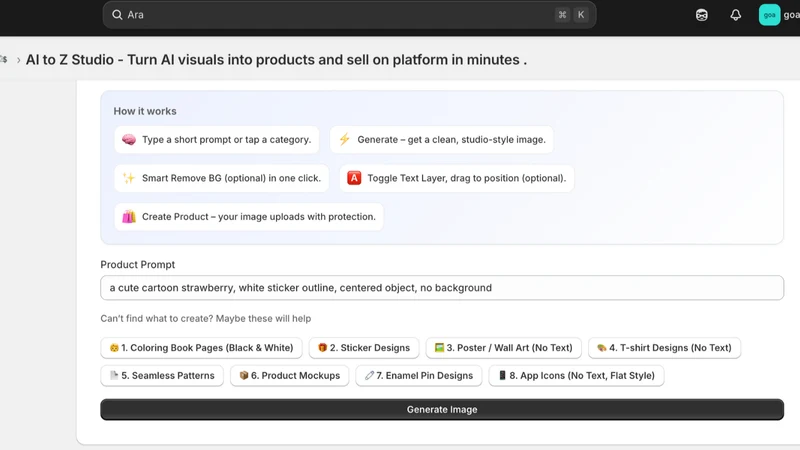Image resolution: width=800 pixels, height=450 pixels.
Task: Click the lightning bolt Generate icon
Action: tap(344, 139)
